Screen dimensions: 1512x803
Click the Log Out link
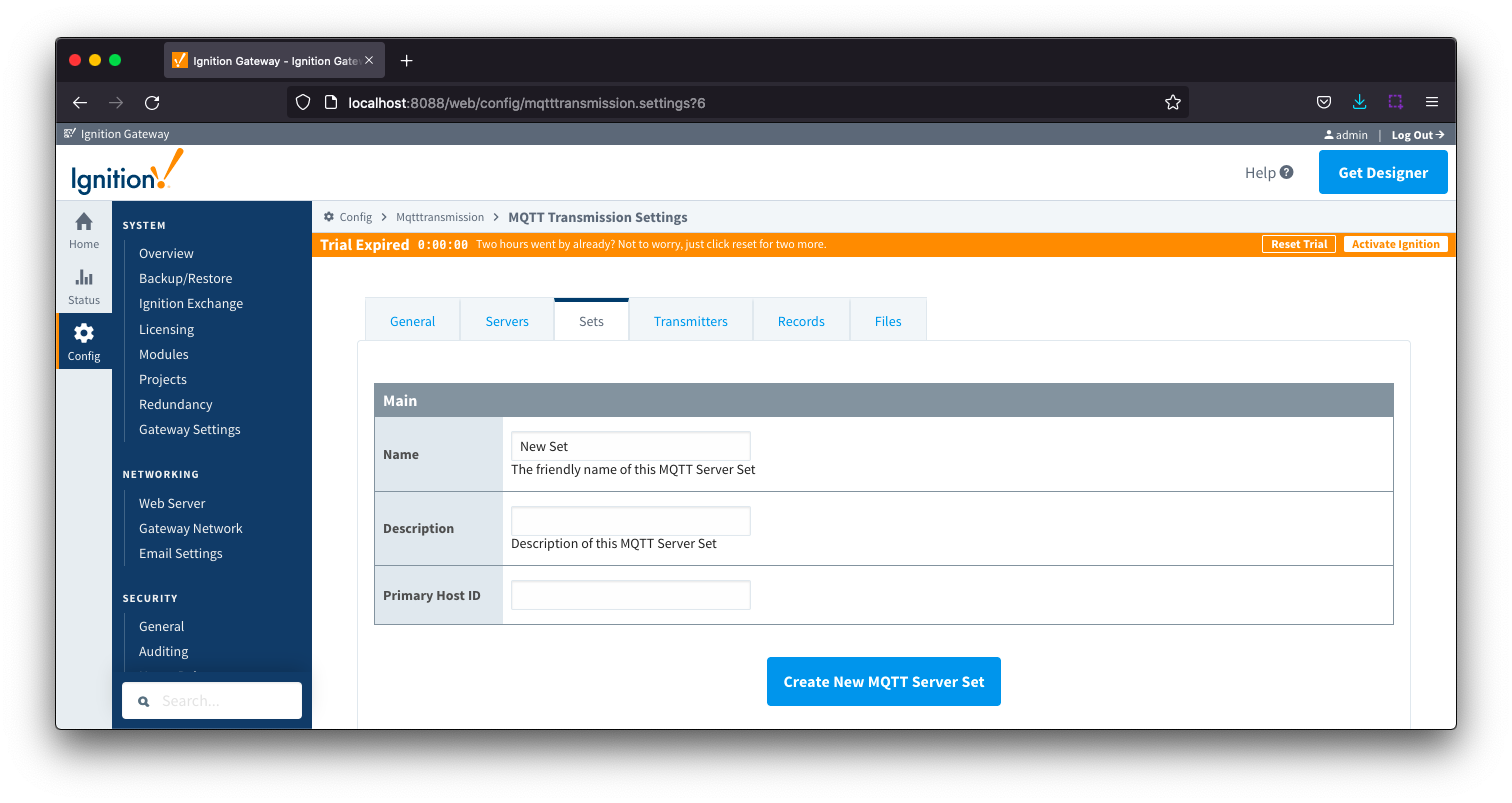click(x=1418, y=135)
